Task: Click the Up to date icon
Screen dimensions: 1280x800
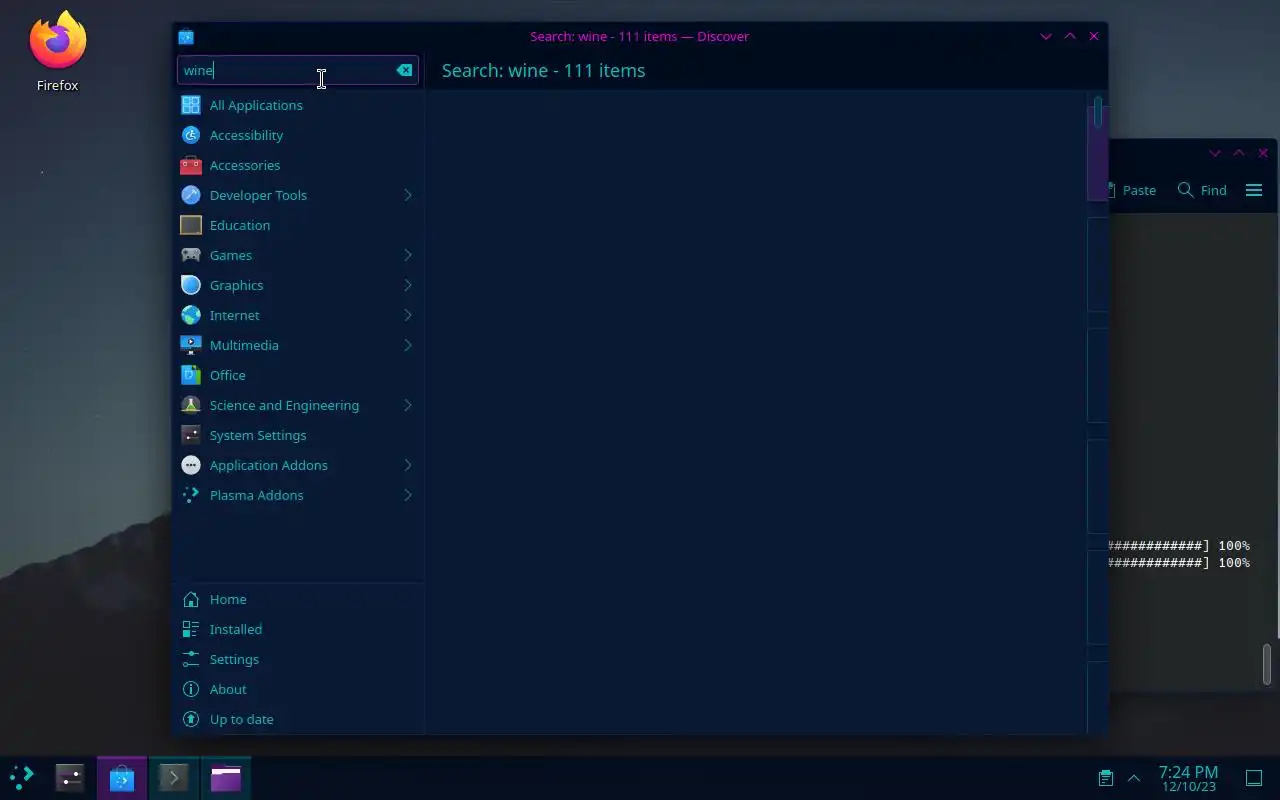Action: click(191, 719)
